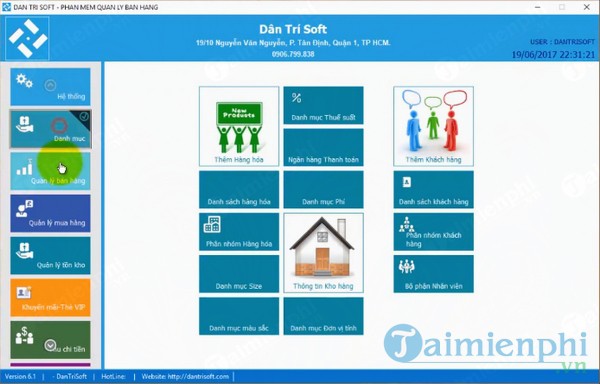Select the Danh mục sidebar tile
This screenshot has height=384, width=600.
(x=50, y=129)
